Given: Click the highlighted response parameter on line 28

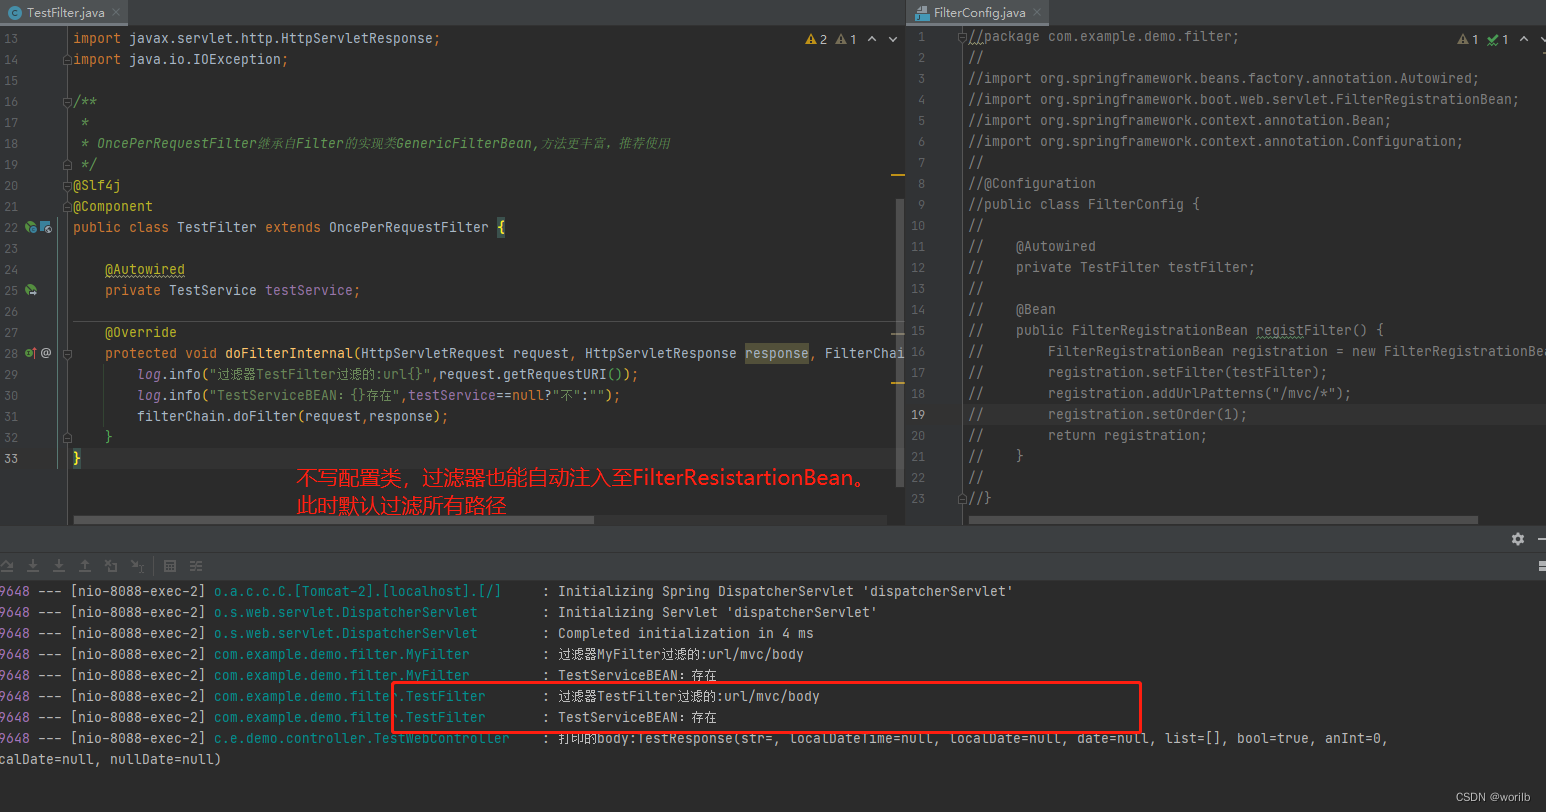Looking at the screenshot, I should (777, 354).
